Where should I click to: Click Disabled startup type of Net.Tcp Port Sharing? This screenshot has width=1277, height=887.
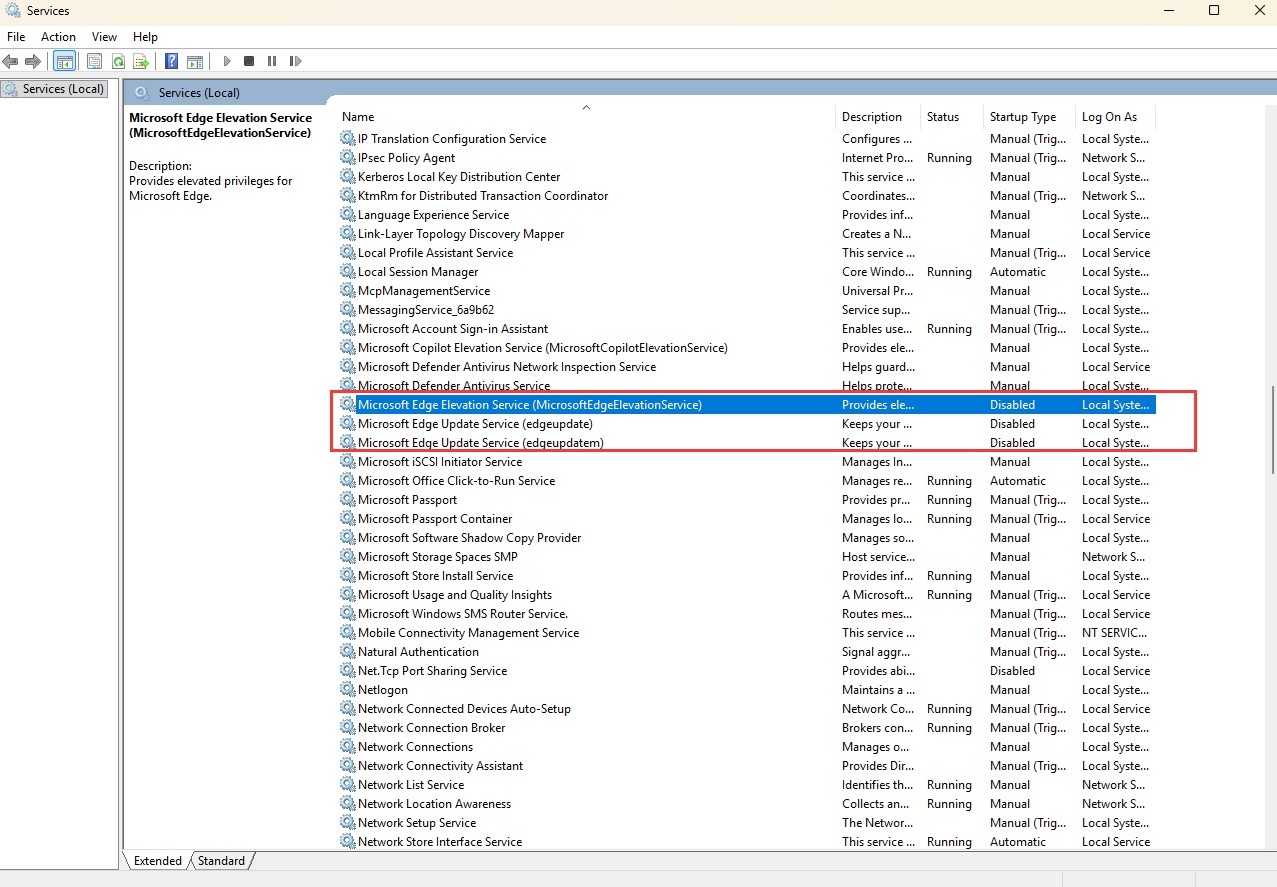click(x=1012, y=671)
